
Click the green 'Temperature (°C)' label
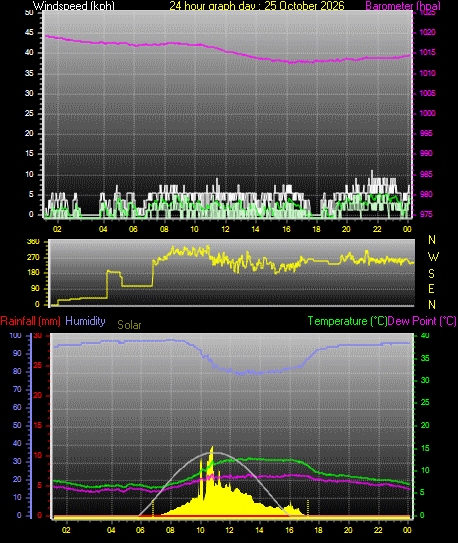click(347, 321)
